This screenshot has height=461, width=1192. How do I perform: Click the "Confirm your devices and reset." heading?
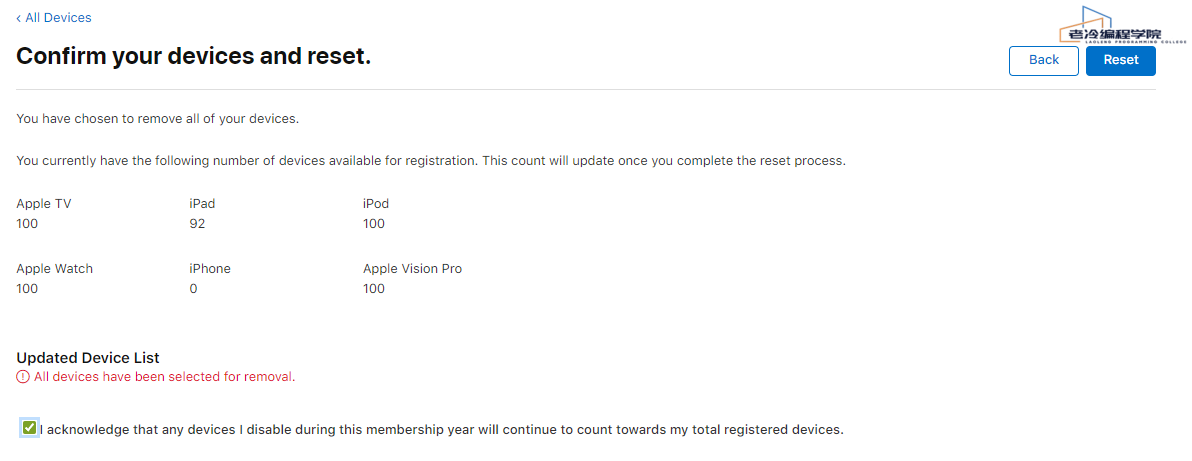[194, 56]
